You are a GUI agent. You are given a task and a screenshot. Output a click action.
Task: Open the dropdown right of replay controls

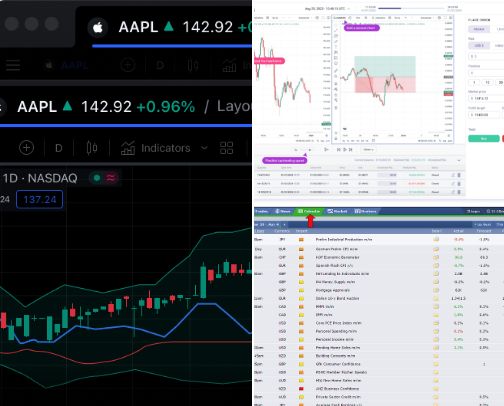[368, 150]
